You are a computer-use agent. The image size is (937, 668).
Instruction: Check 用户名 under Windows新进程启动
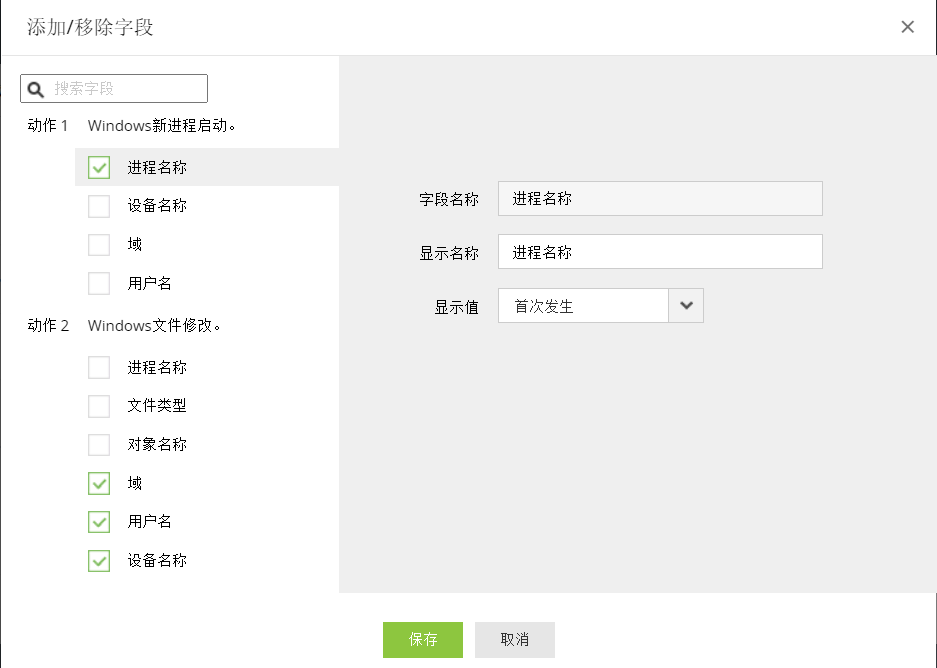click(99, 283)
